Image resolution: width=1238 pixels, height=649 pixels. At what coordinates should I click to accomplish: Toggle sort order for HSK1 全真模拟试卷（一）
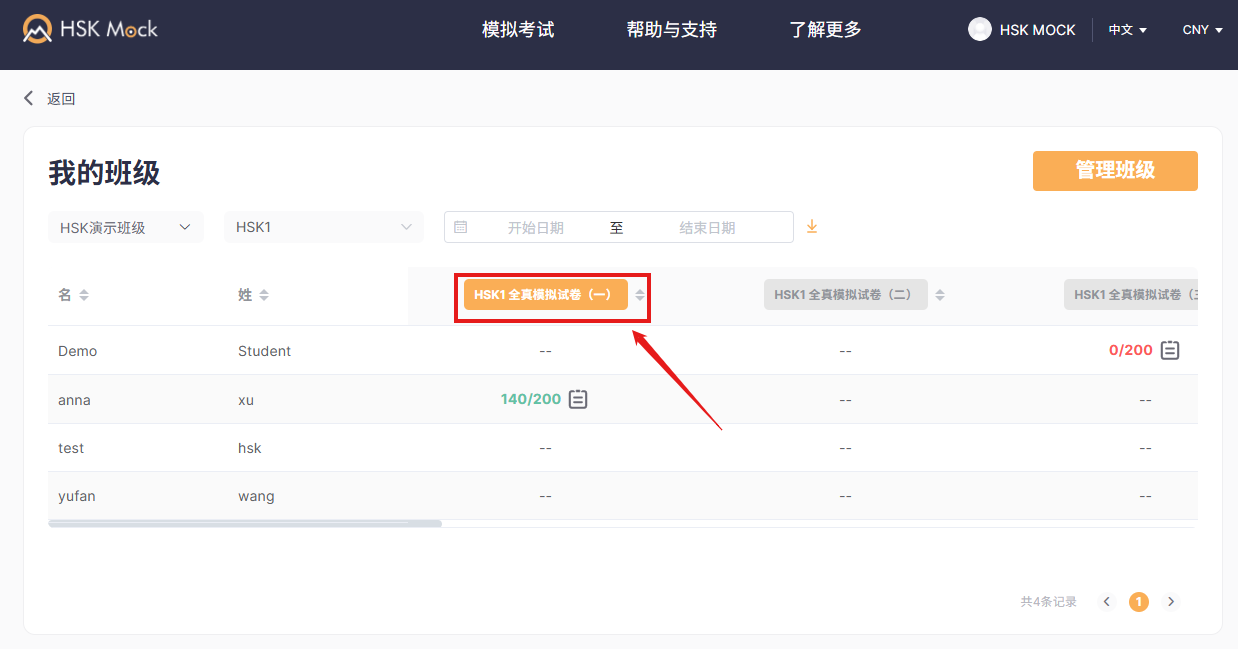640,294
